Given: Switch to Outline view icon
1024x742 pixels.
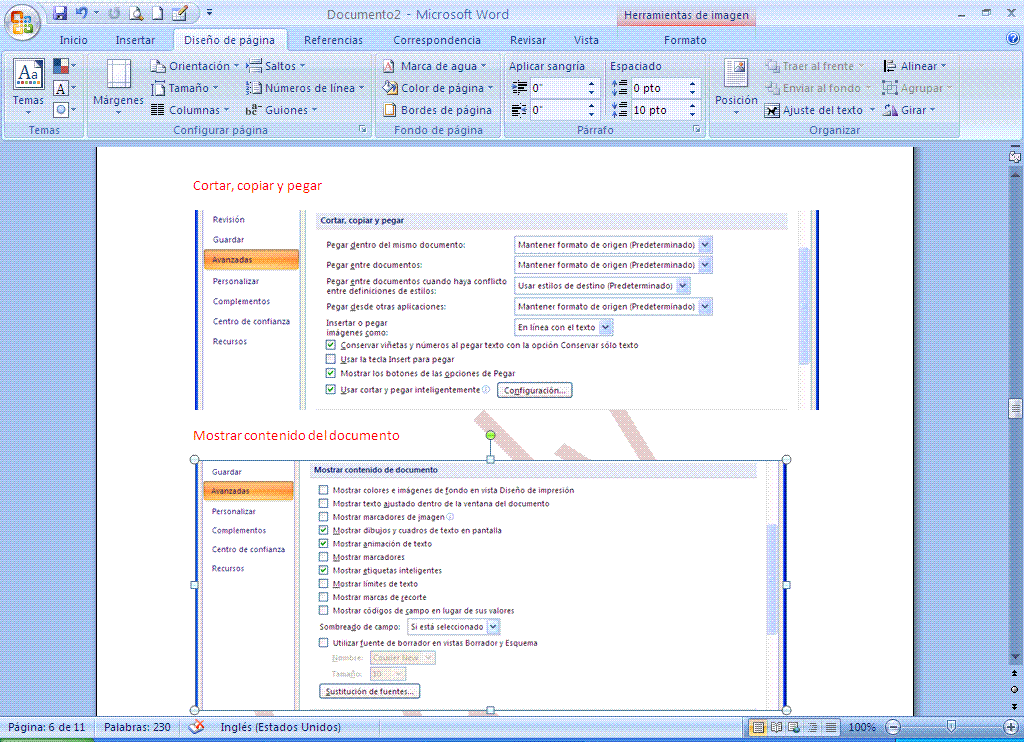Looking at the screenshot, I should 812,727.
